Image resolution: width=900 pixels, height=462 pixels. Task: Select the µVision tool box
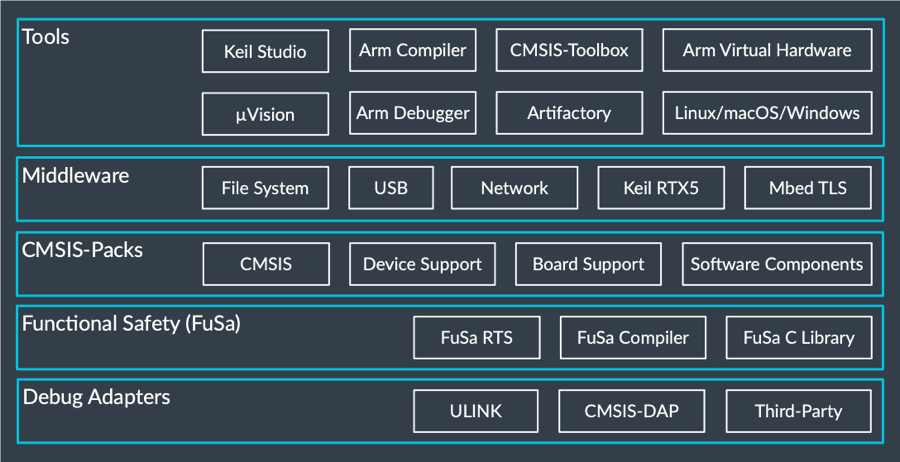(x=265, y=114)
